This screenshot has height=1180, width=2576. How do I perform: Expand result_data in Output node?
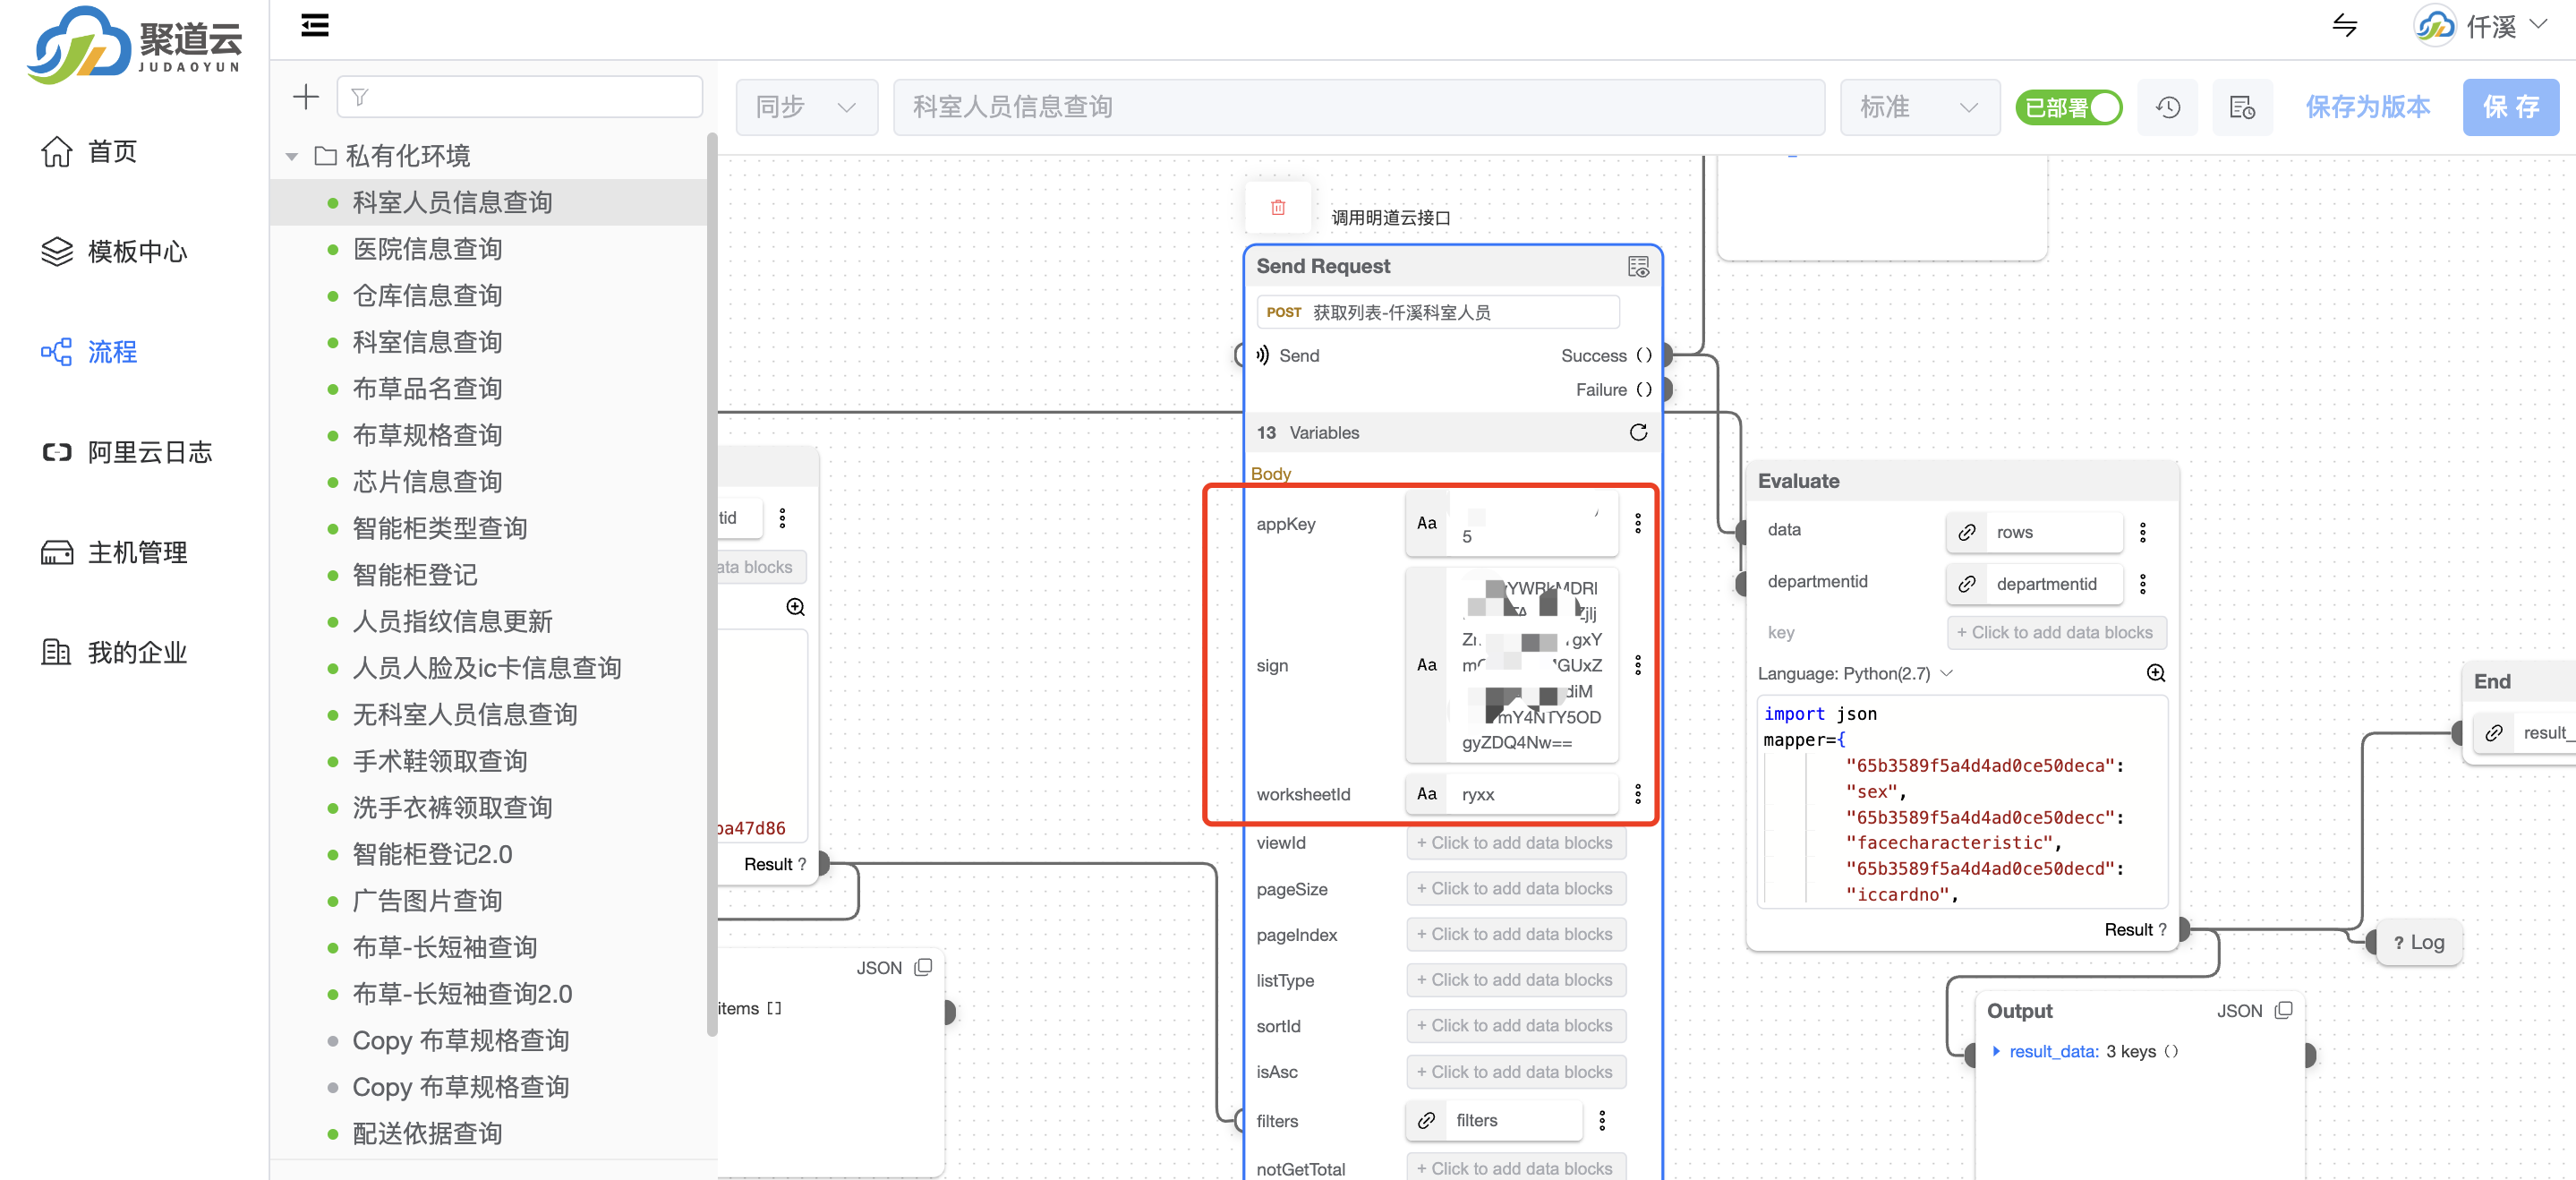[1996, 1051]
